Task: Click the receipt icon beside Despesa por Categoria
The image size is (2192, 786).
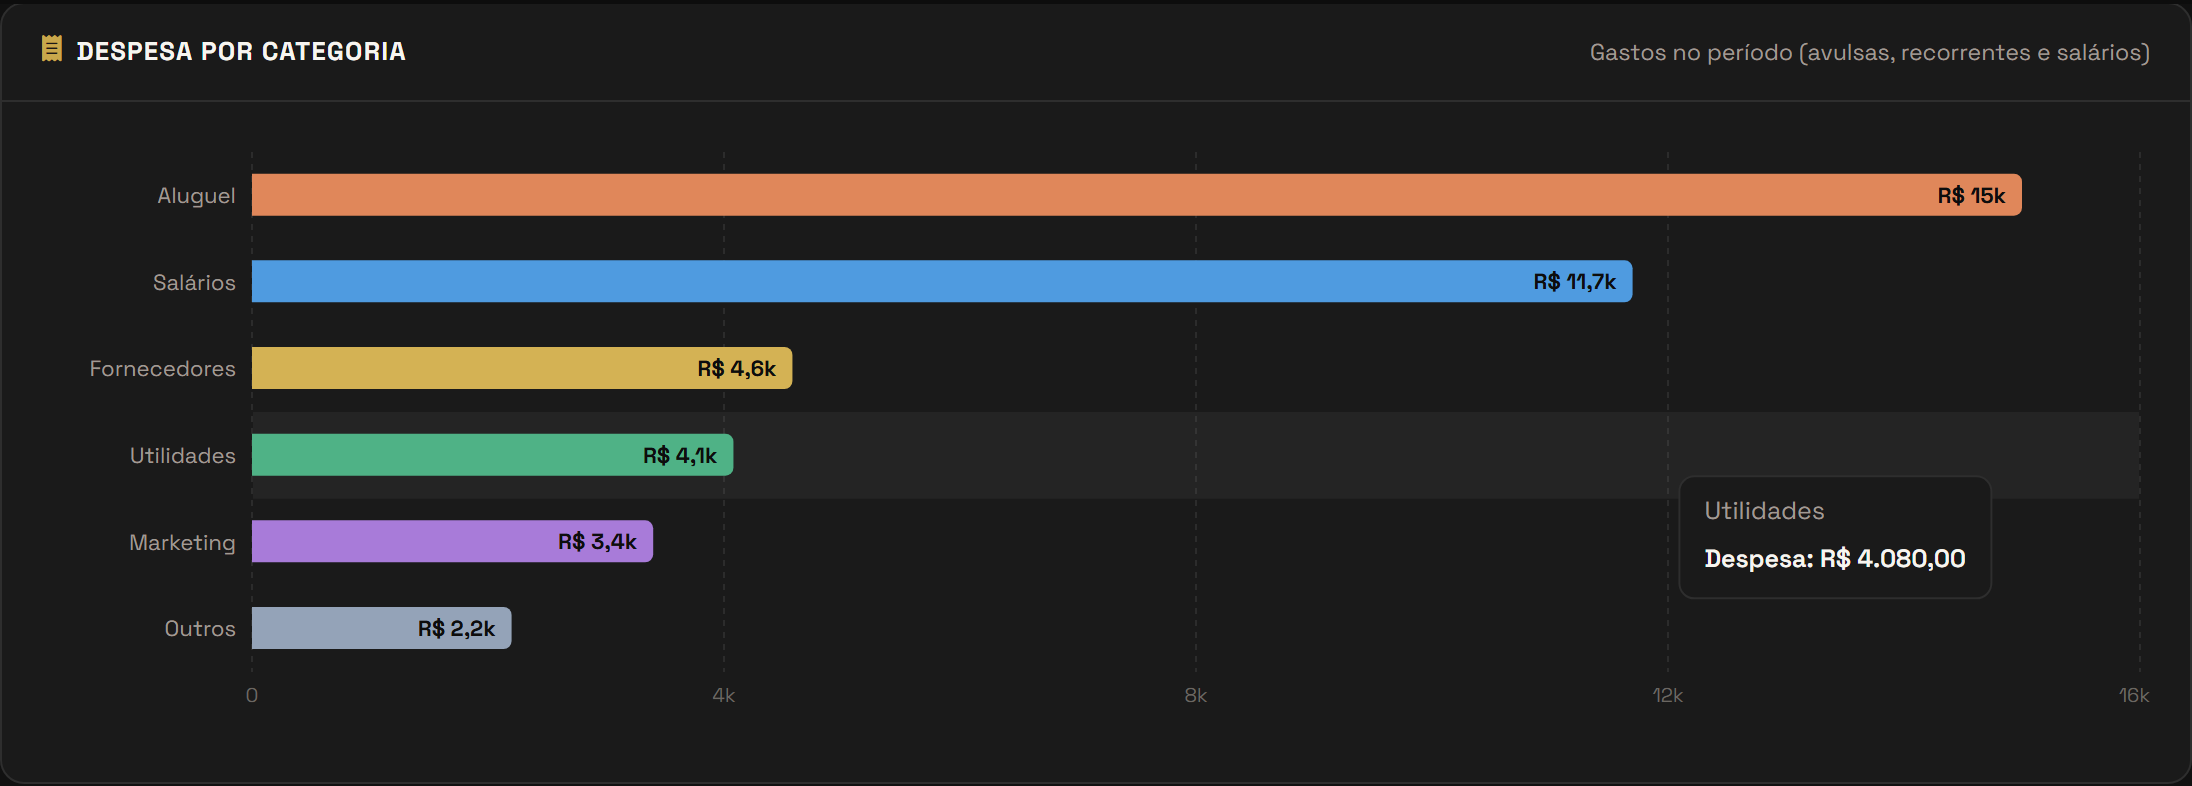Action: [51, 49]
